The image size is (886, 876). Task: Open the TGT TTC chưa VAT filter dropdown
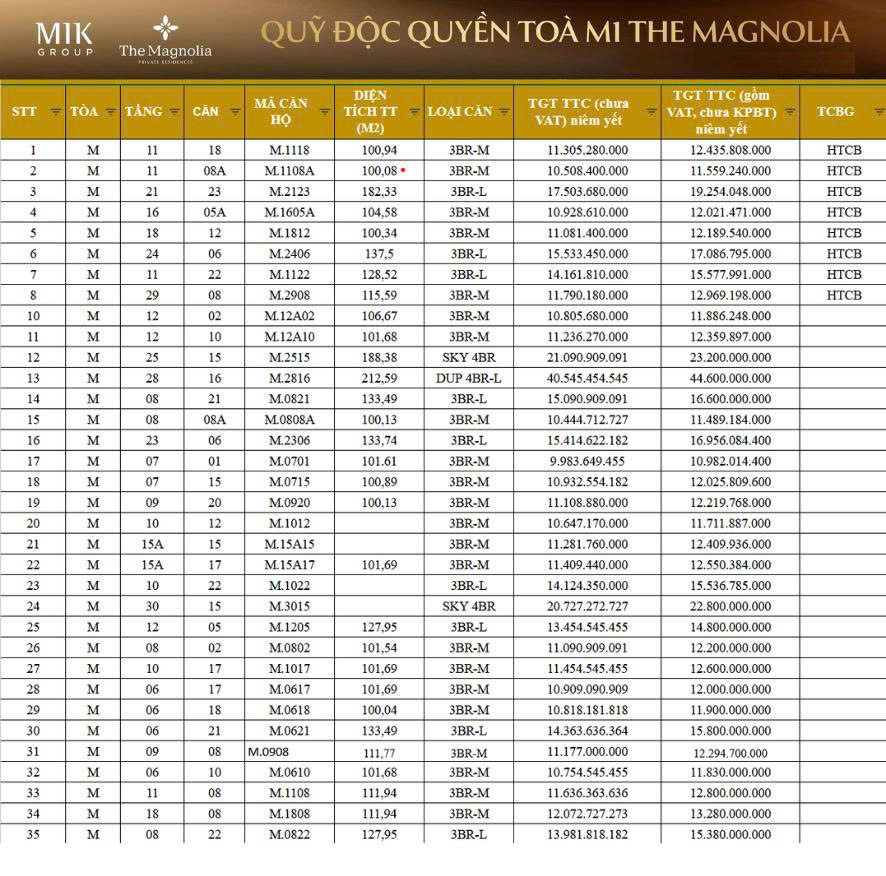652,112
